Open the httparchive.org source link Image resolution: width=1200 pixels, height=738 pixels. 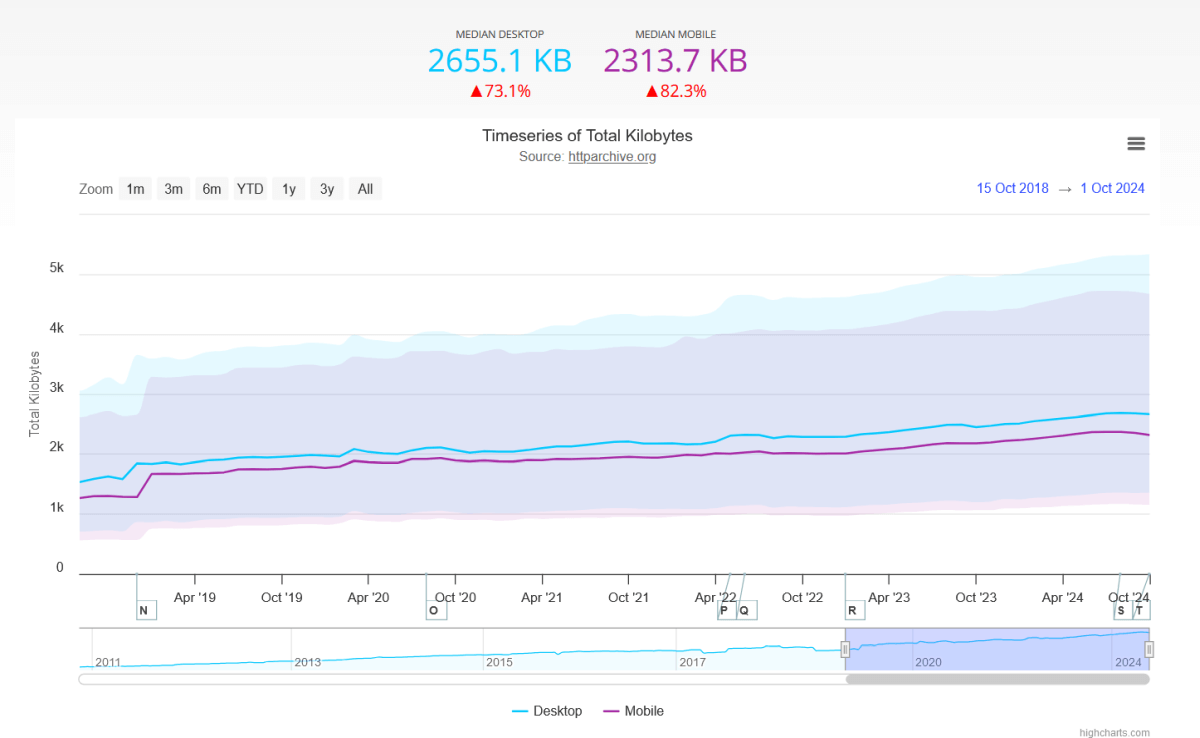pos(612,157)
